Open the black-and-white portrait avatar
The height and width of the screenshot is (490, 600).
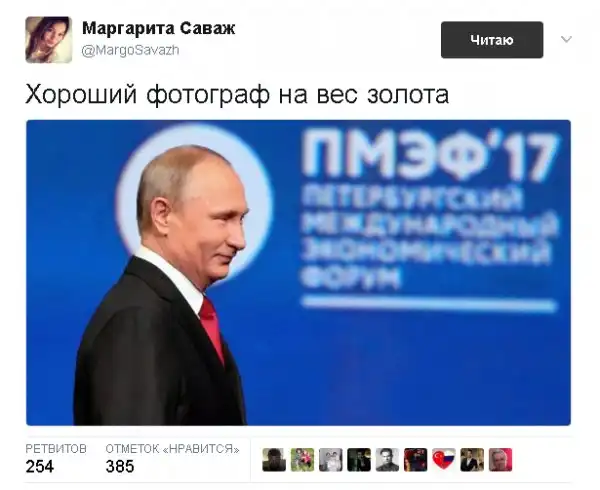click(x=387, y=460)
